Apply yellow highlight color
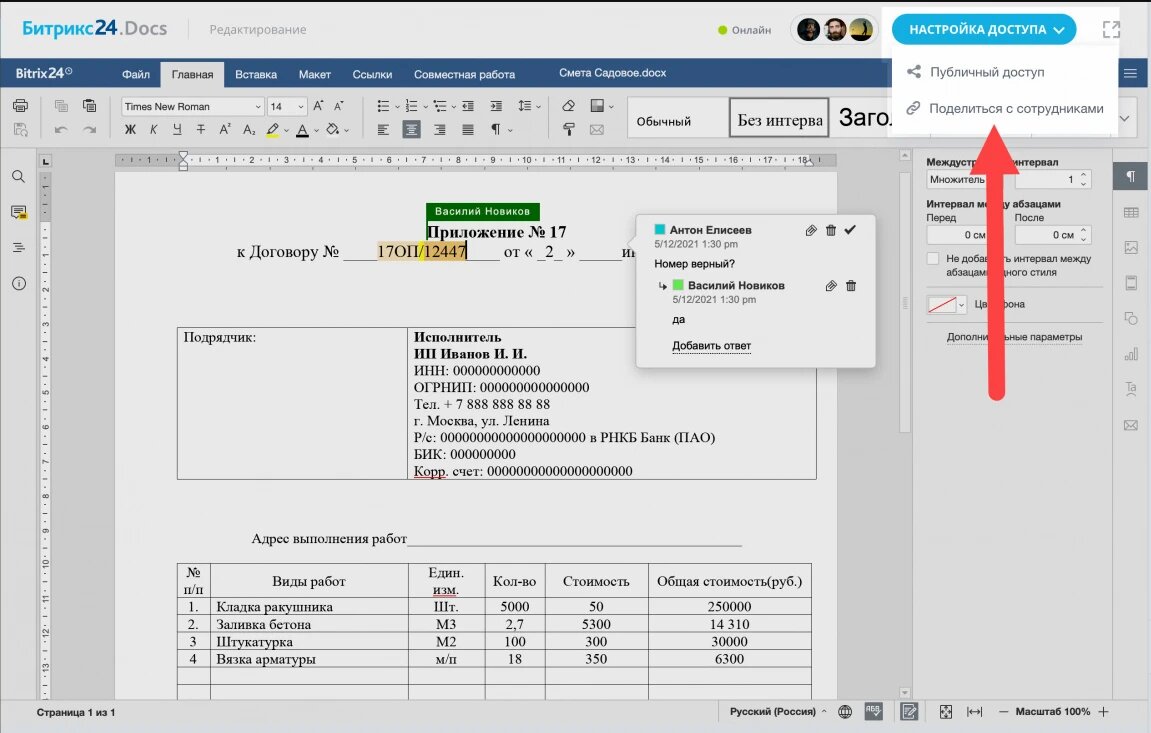 pos(272,130)
